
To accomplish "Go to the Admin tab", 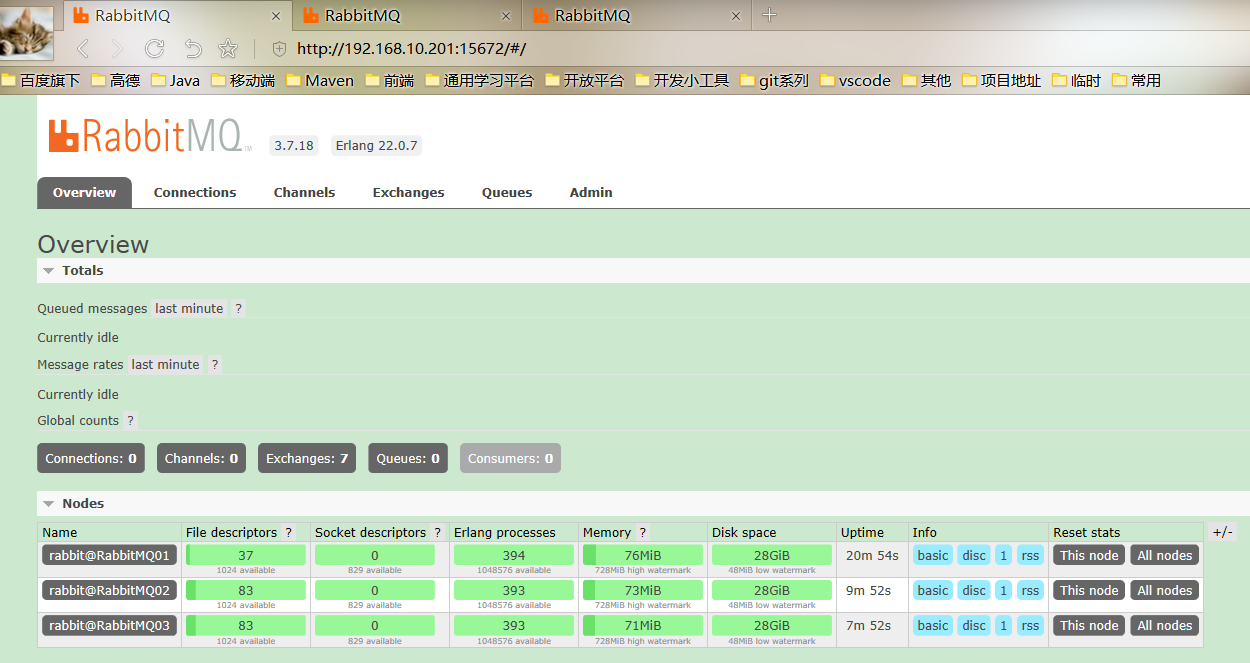I will tap(591, 193).
